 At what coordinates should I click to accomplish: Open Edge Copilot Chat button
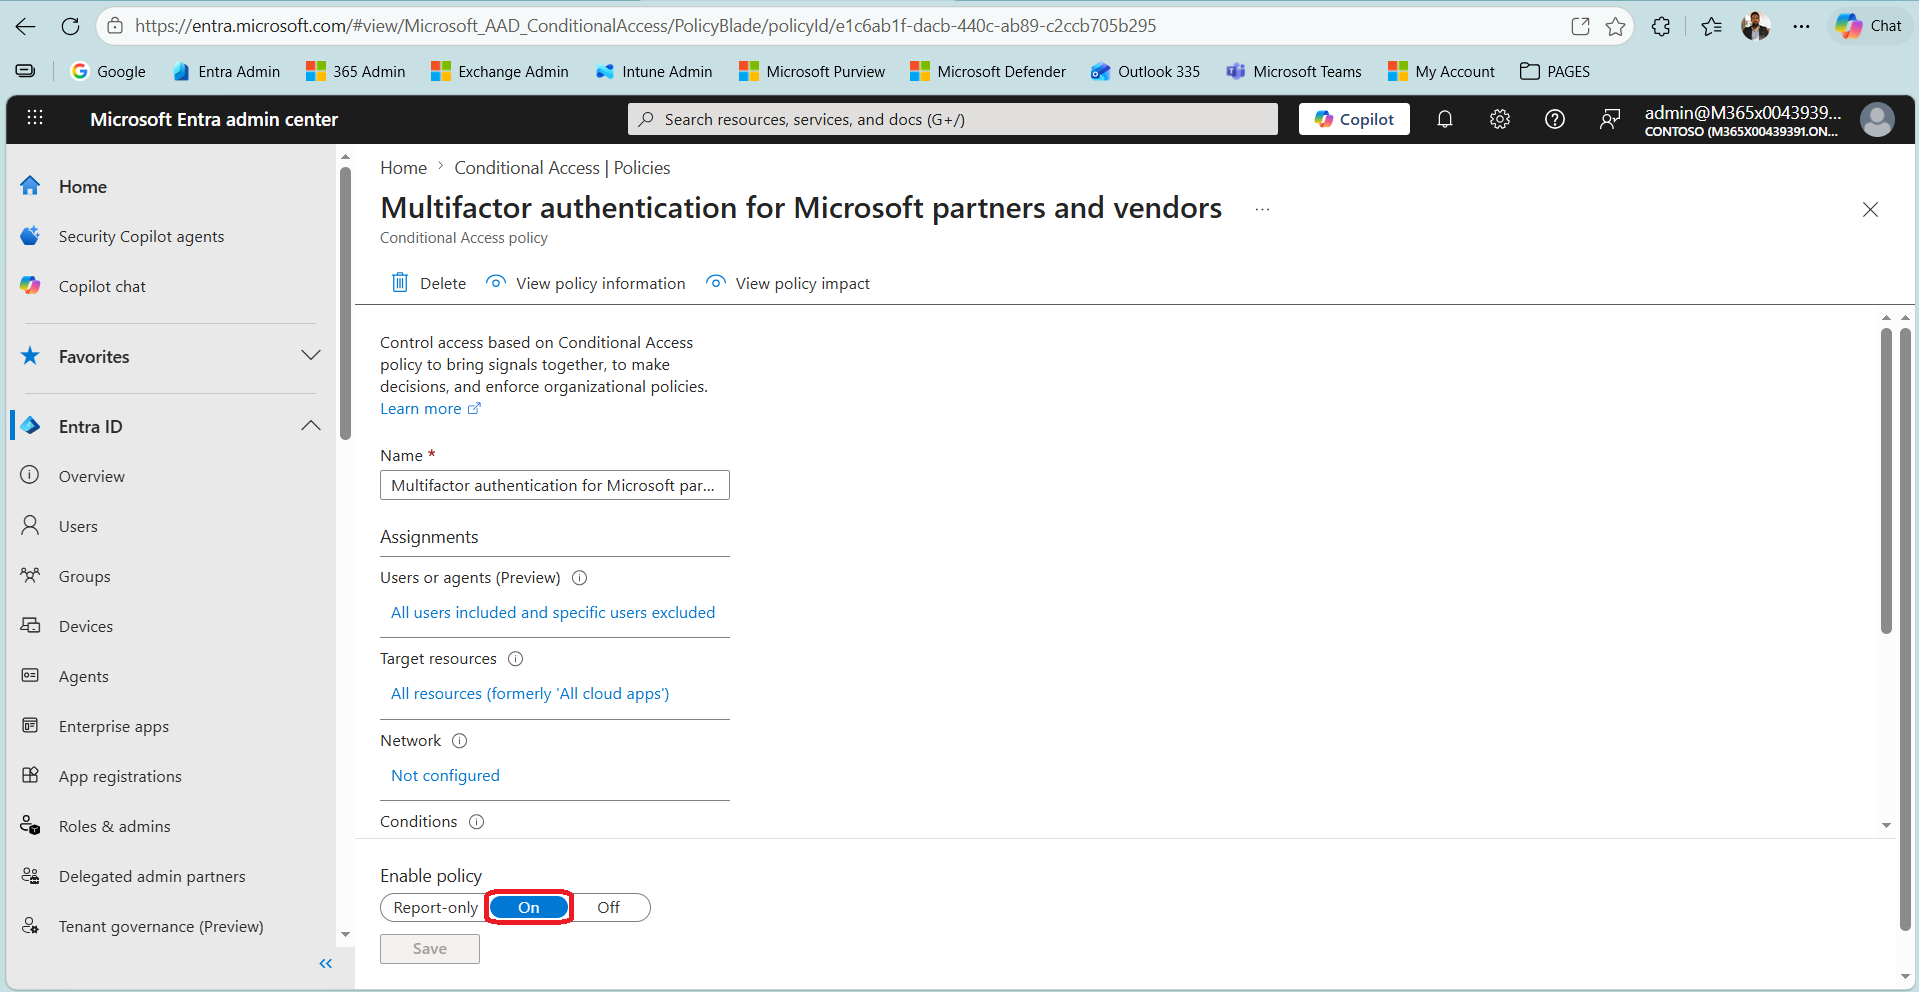[x=1868, y=26]
